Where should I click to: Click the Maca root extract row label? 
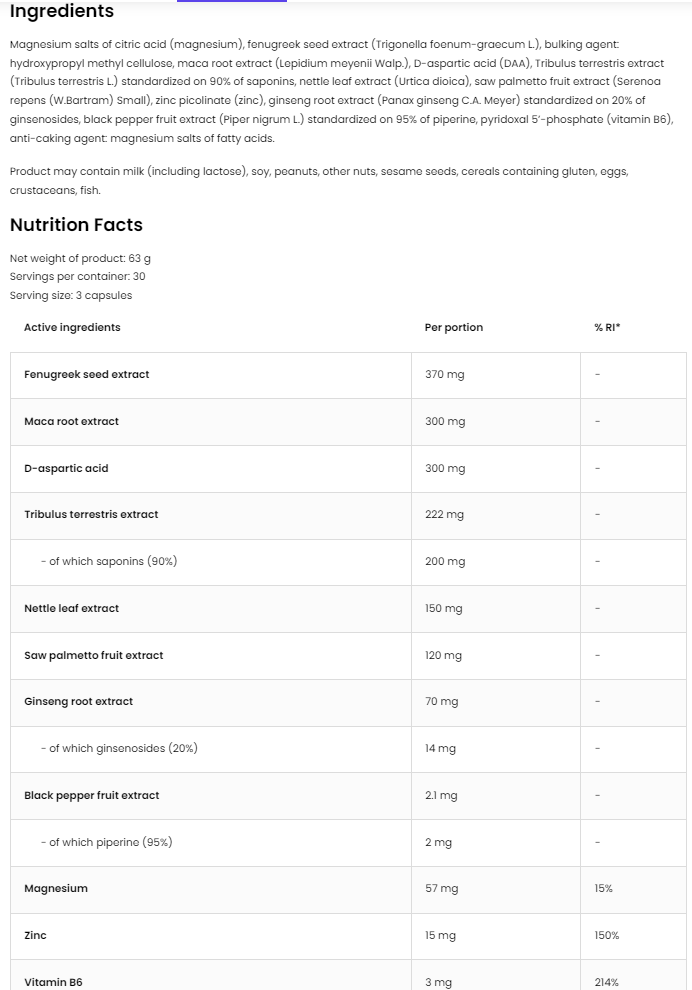click(71, 422)
